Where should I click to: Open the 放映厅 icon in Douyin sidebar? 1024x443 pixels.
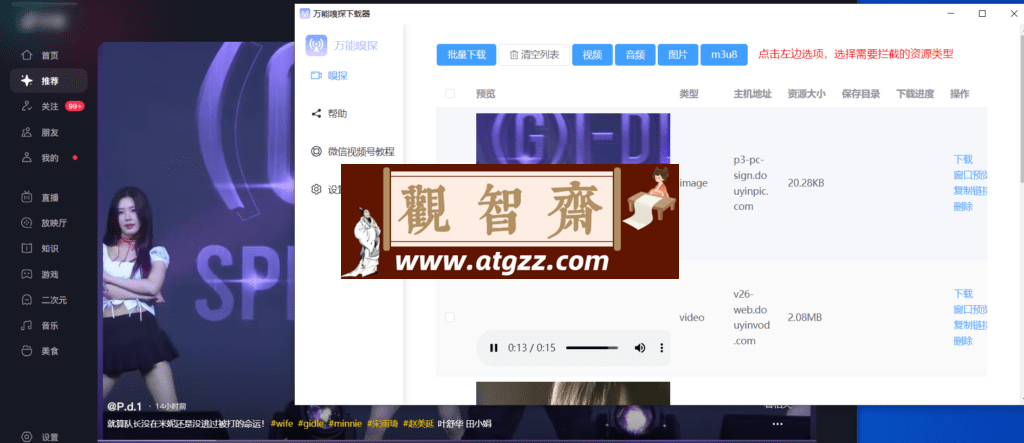(27, 223)
